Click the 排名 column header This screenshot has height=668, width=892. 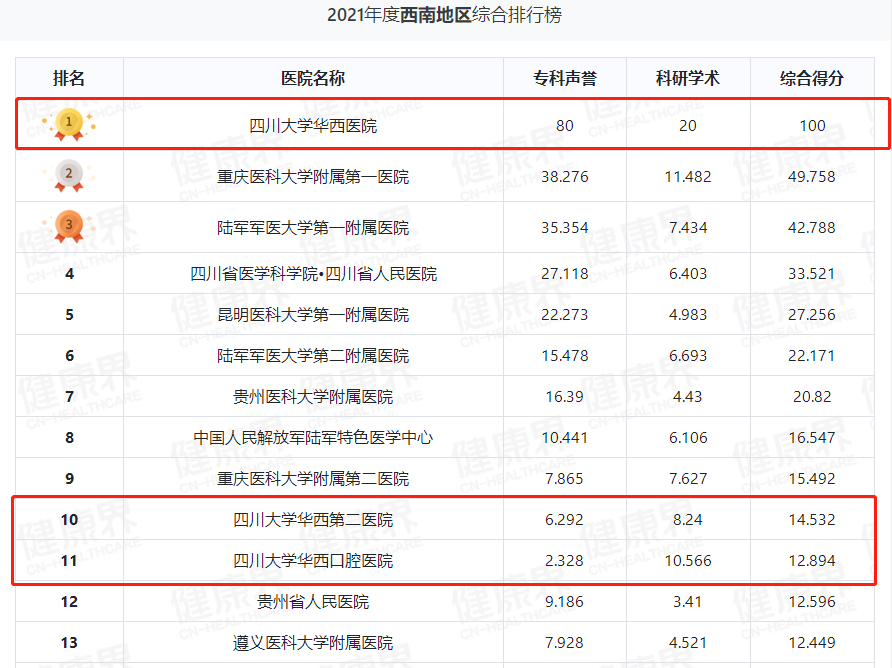[69, 78]
